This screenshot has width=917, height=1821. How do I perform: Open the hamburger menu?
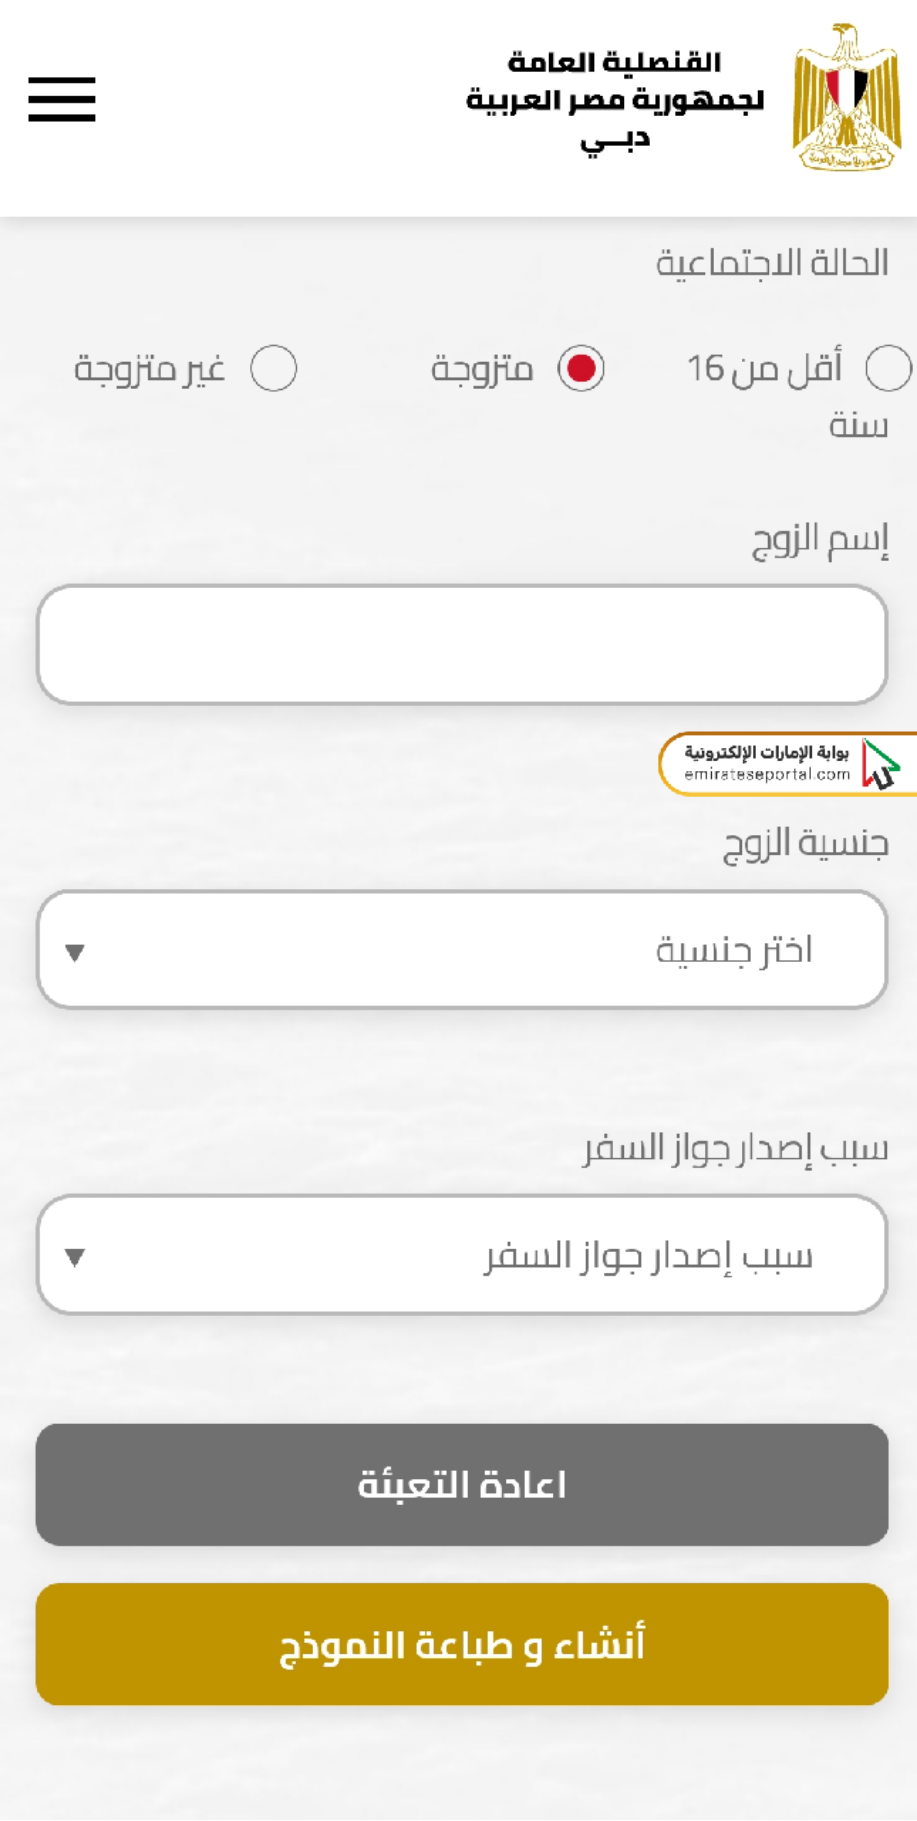coord(62,99)
